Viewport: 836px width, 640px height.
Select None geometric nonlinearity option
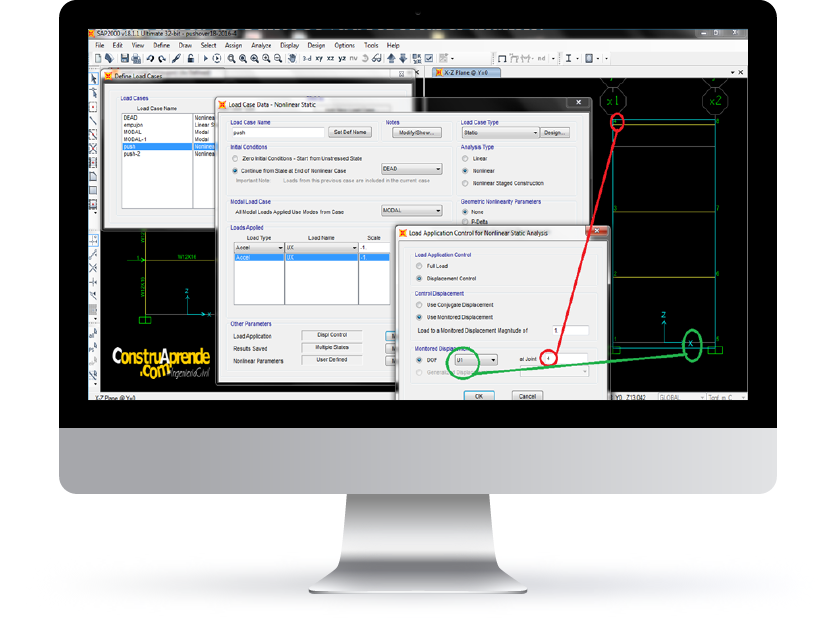465,212
